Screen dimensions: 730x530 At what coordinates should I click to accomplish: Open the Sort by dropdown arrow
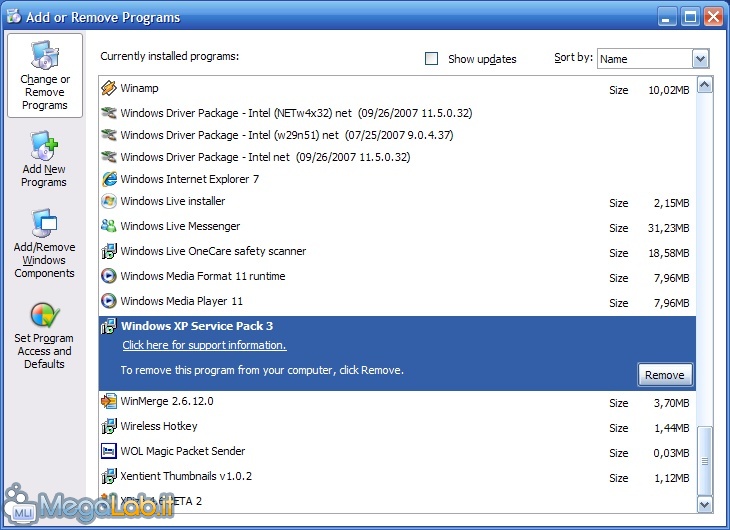tap(701, 59)
